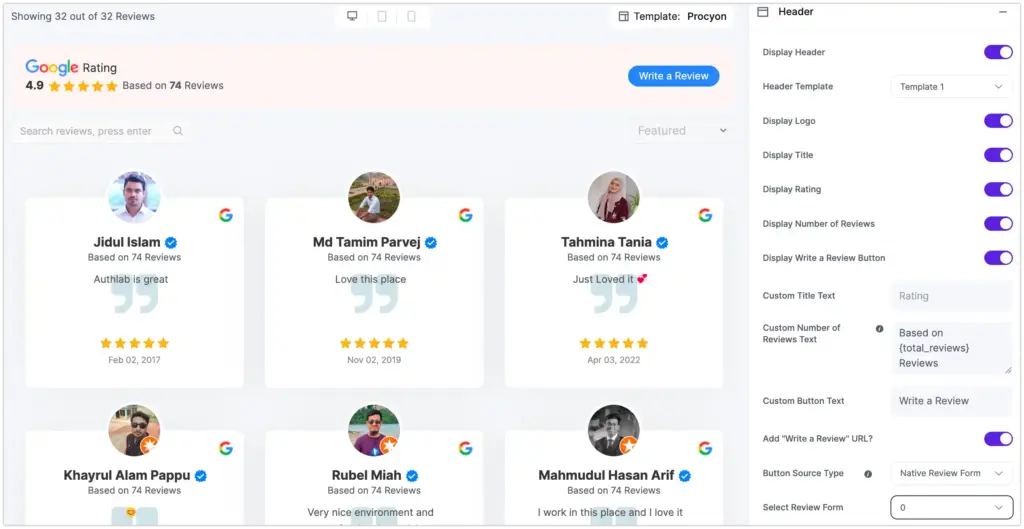The image size is (1024, 529).
Task: Click info icon beside Custom Number of Reviews Text
Action: click(879, 329)
